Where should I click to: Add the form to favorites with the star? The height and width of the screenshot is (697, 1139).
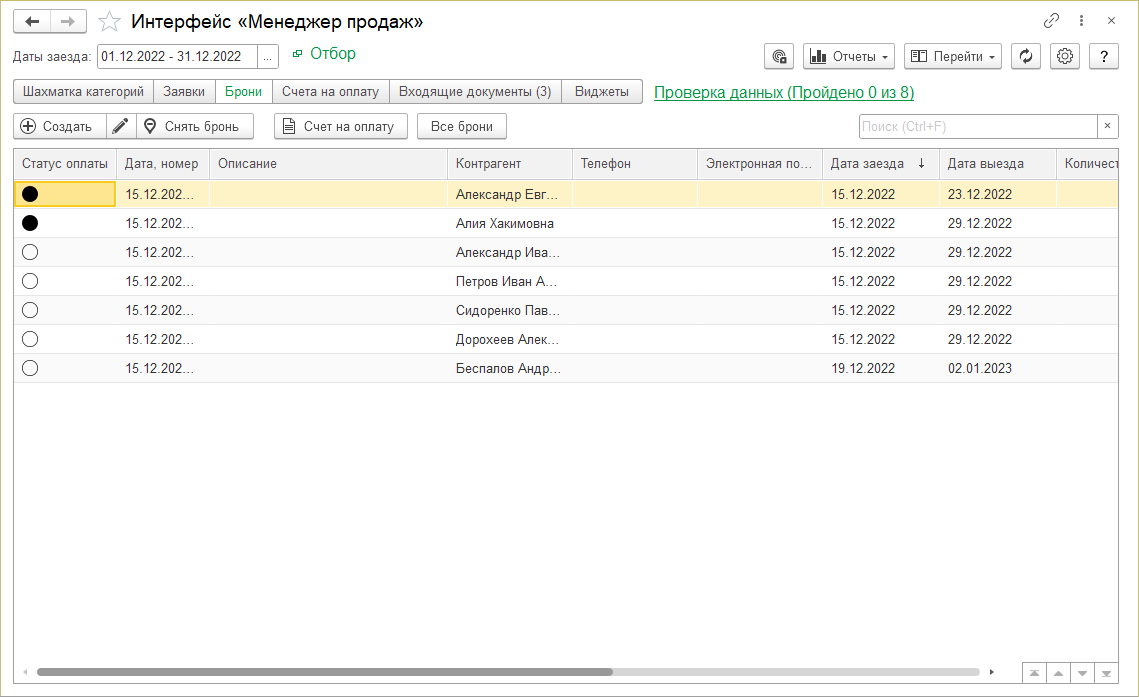click(x=109, y=21)
